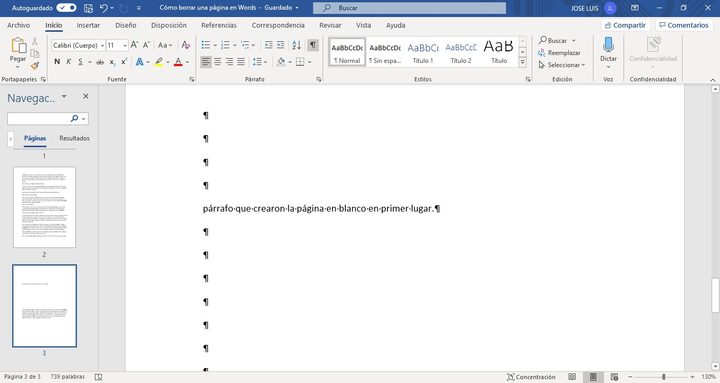This screenshot has width=720, height=383.
Task: Switch to the Insertar tab
Action: click(x=88, y=25)
